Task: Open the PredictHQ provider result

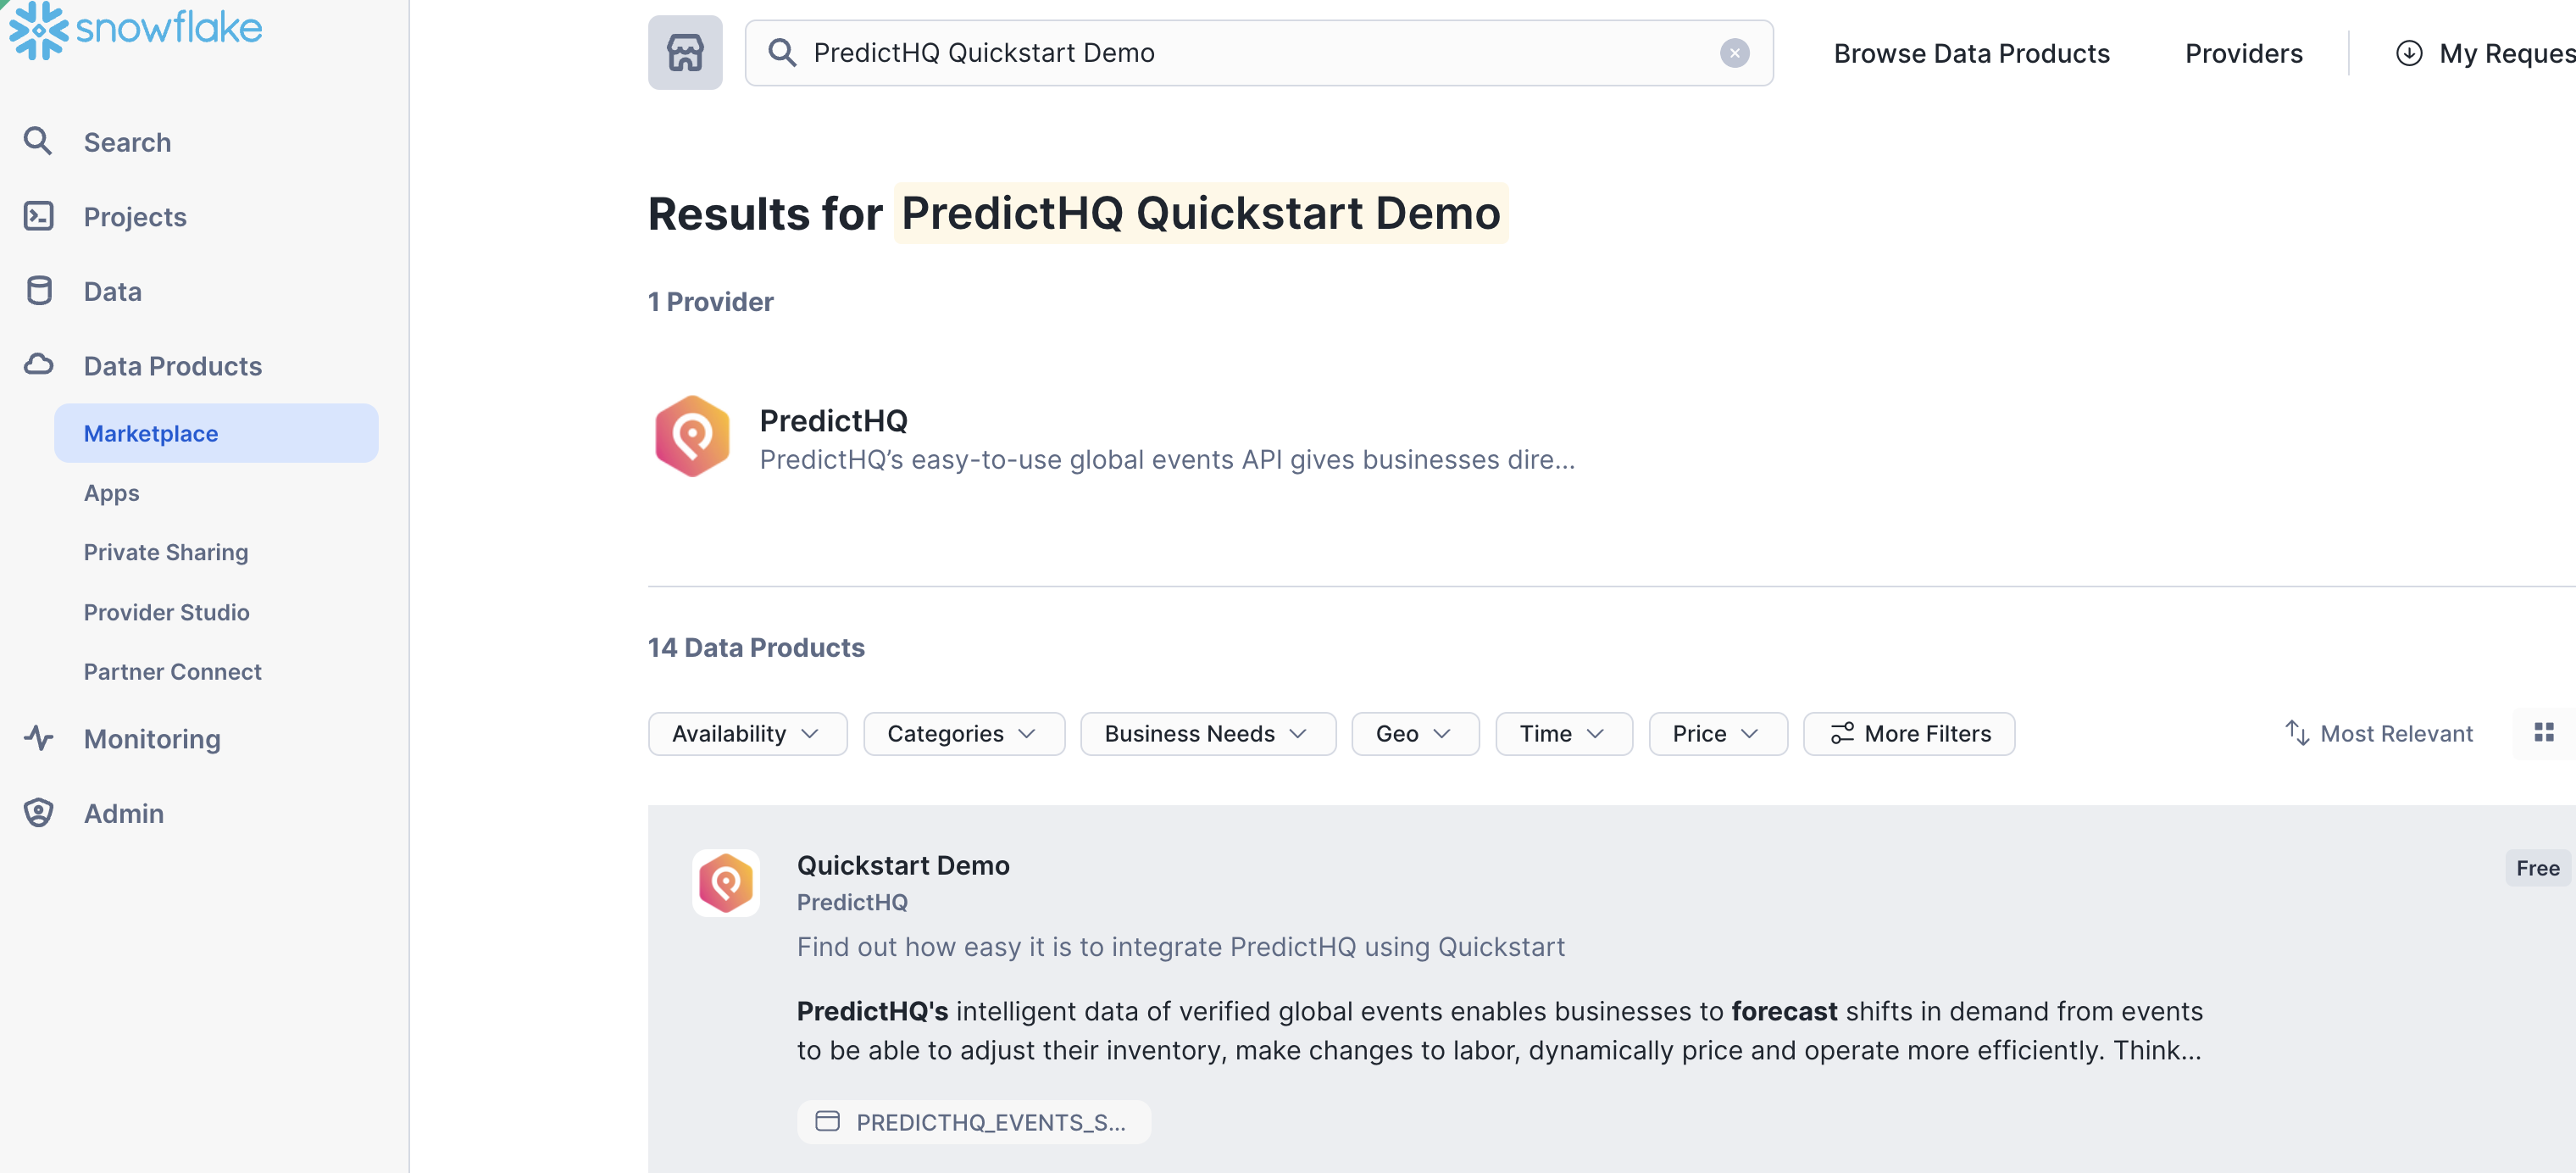Action: pos(833,421)
